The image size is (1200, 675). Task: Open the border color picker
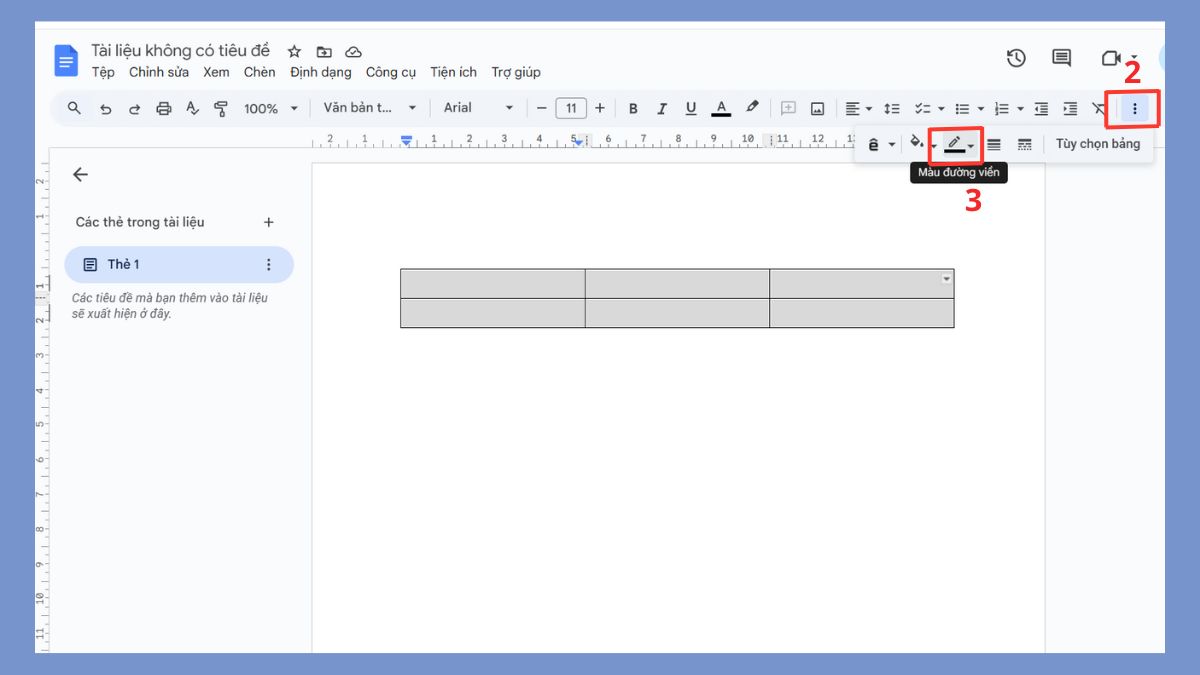(x=955, y=144)
